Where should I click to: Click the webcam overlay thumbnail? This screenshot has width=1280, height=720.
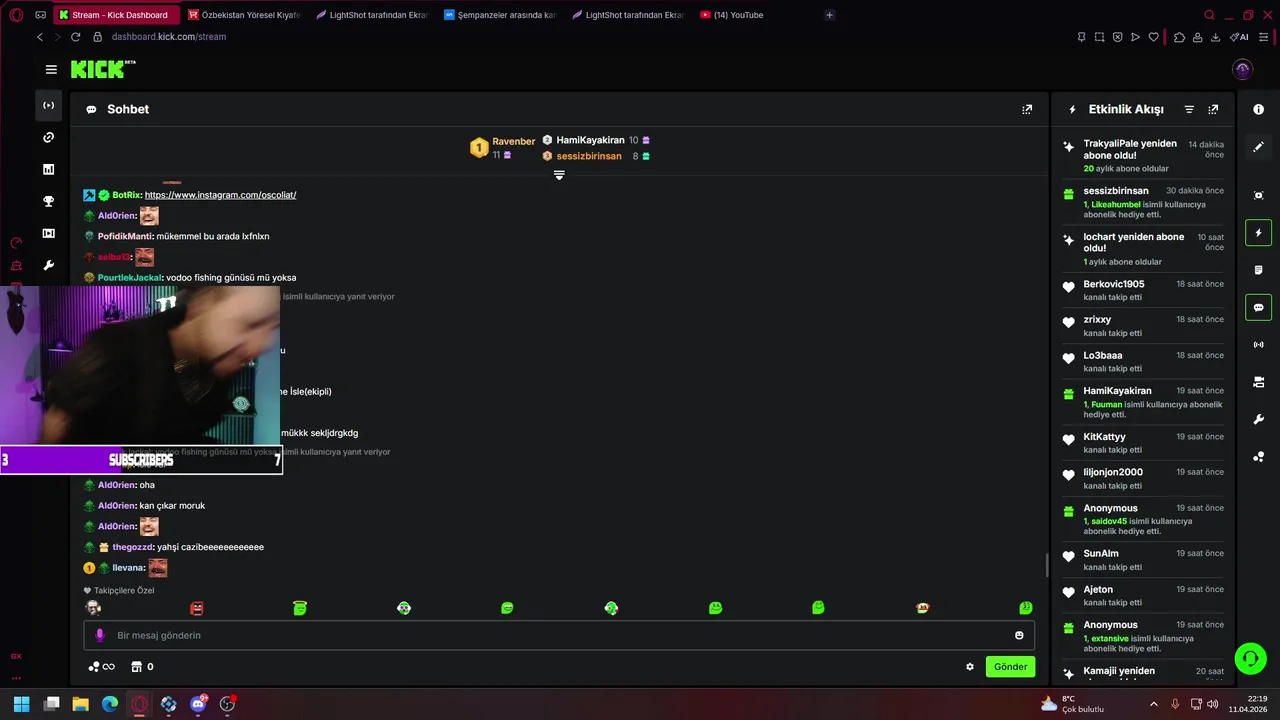pyautogui.click(x=140, y=366)
